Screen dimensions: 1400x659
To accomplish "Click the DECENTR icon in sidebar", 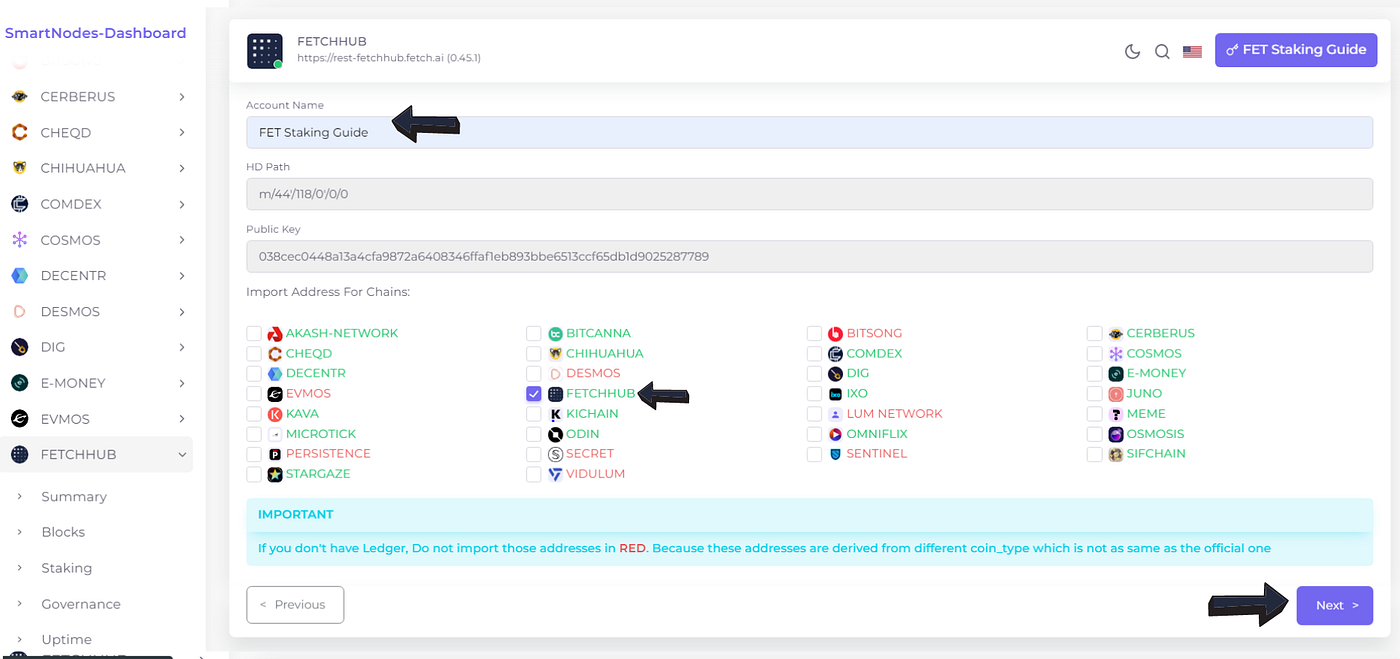I will pyautogui.click(x=19, y=276).
